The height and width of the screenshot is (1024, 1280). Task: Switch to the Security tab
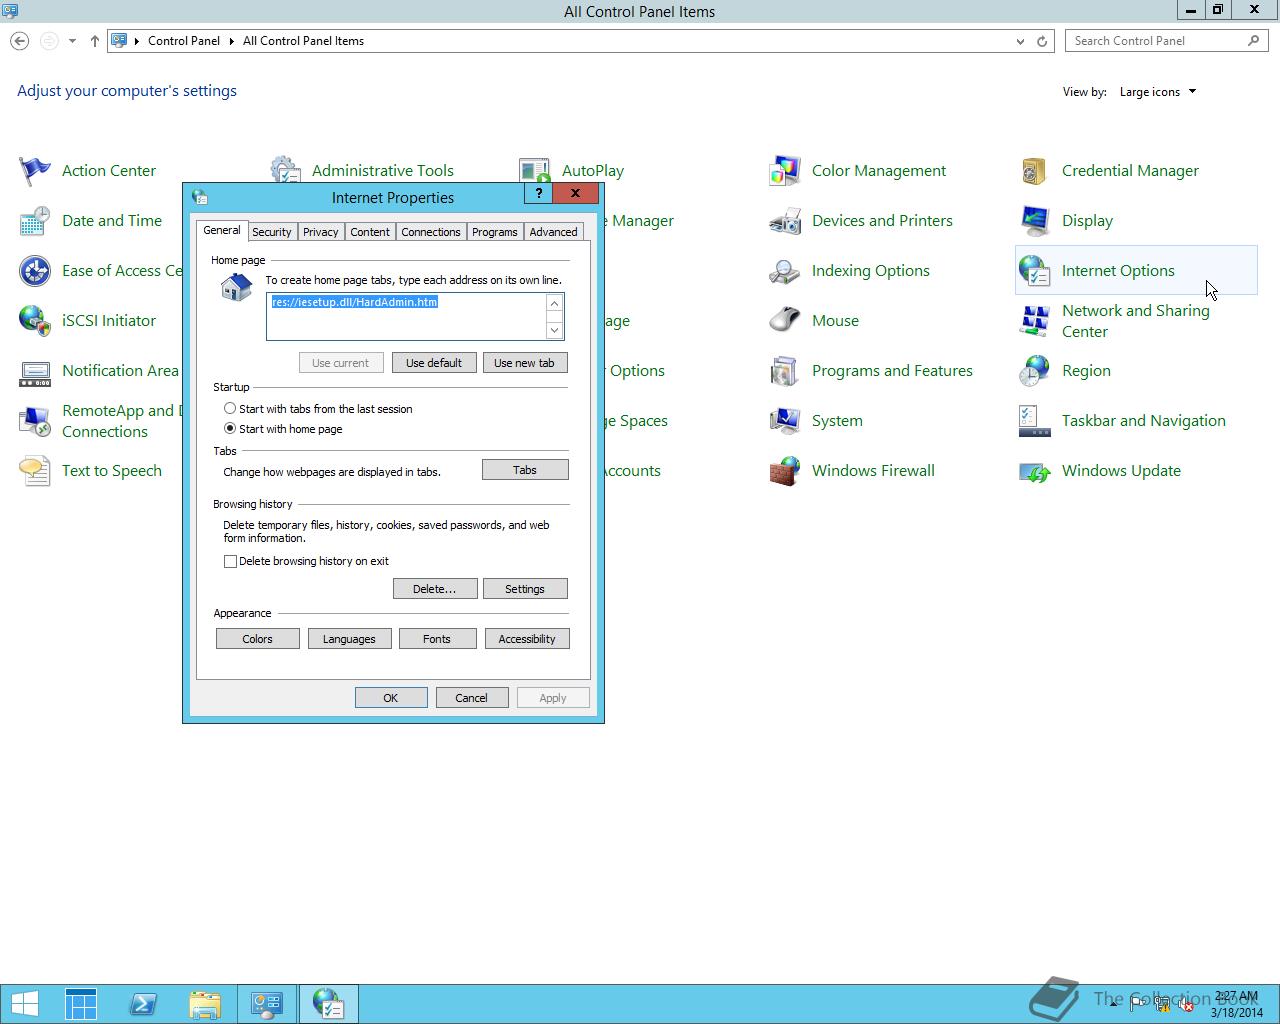pyautogui.click(x=272, y=232)
